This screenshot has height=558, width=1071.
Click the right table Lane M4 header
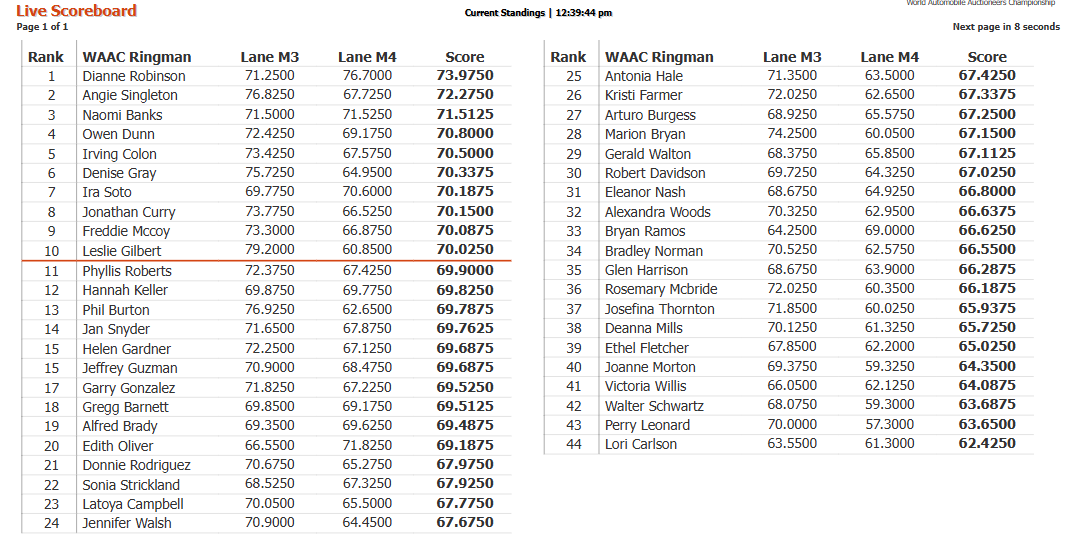tap(889, 57)
